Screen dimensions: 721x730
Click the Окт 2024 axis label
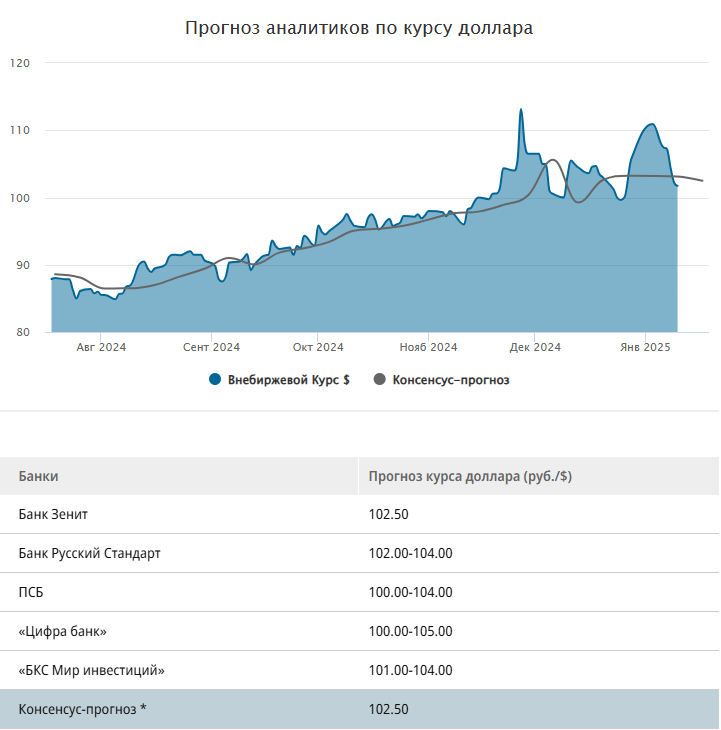point(318,347)
